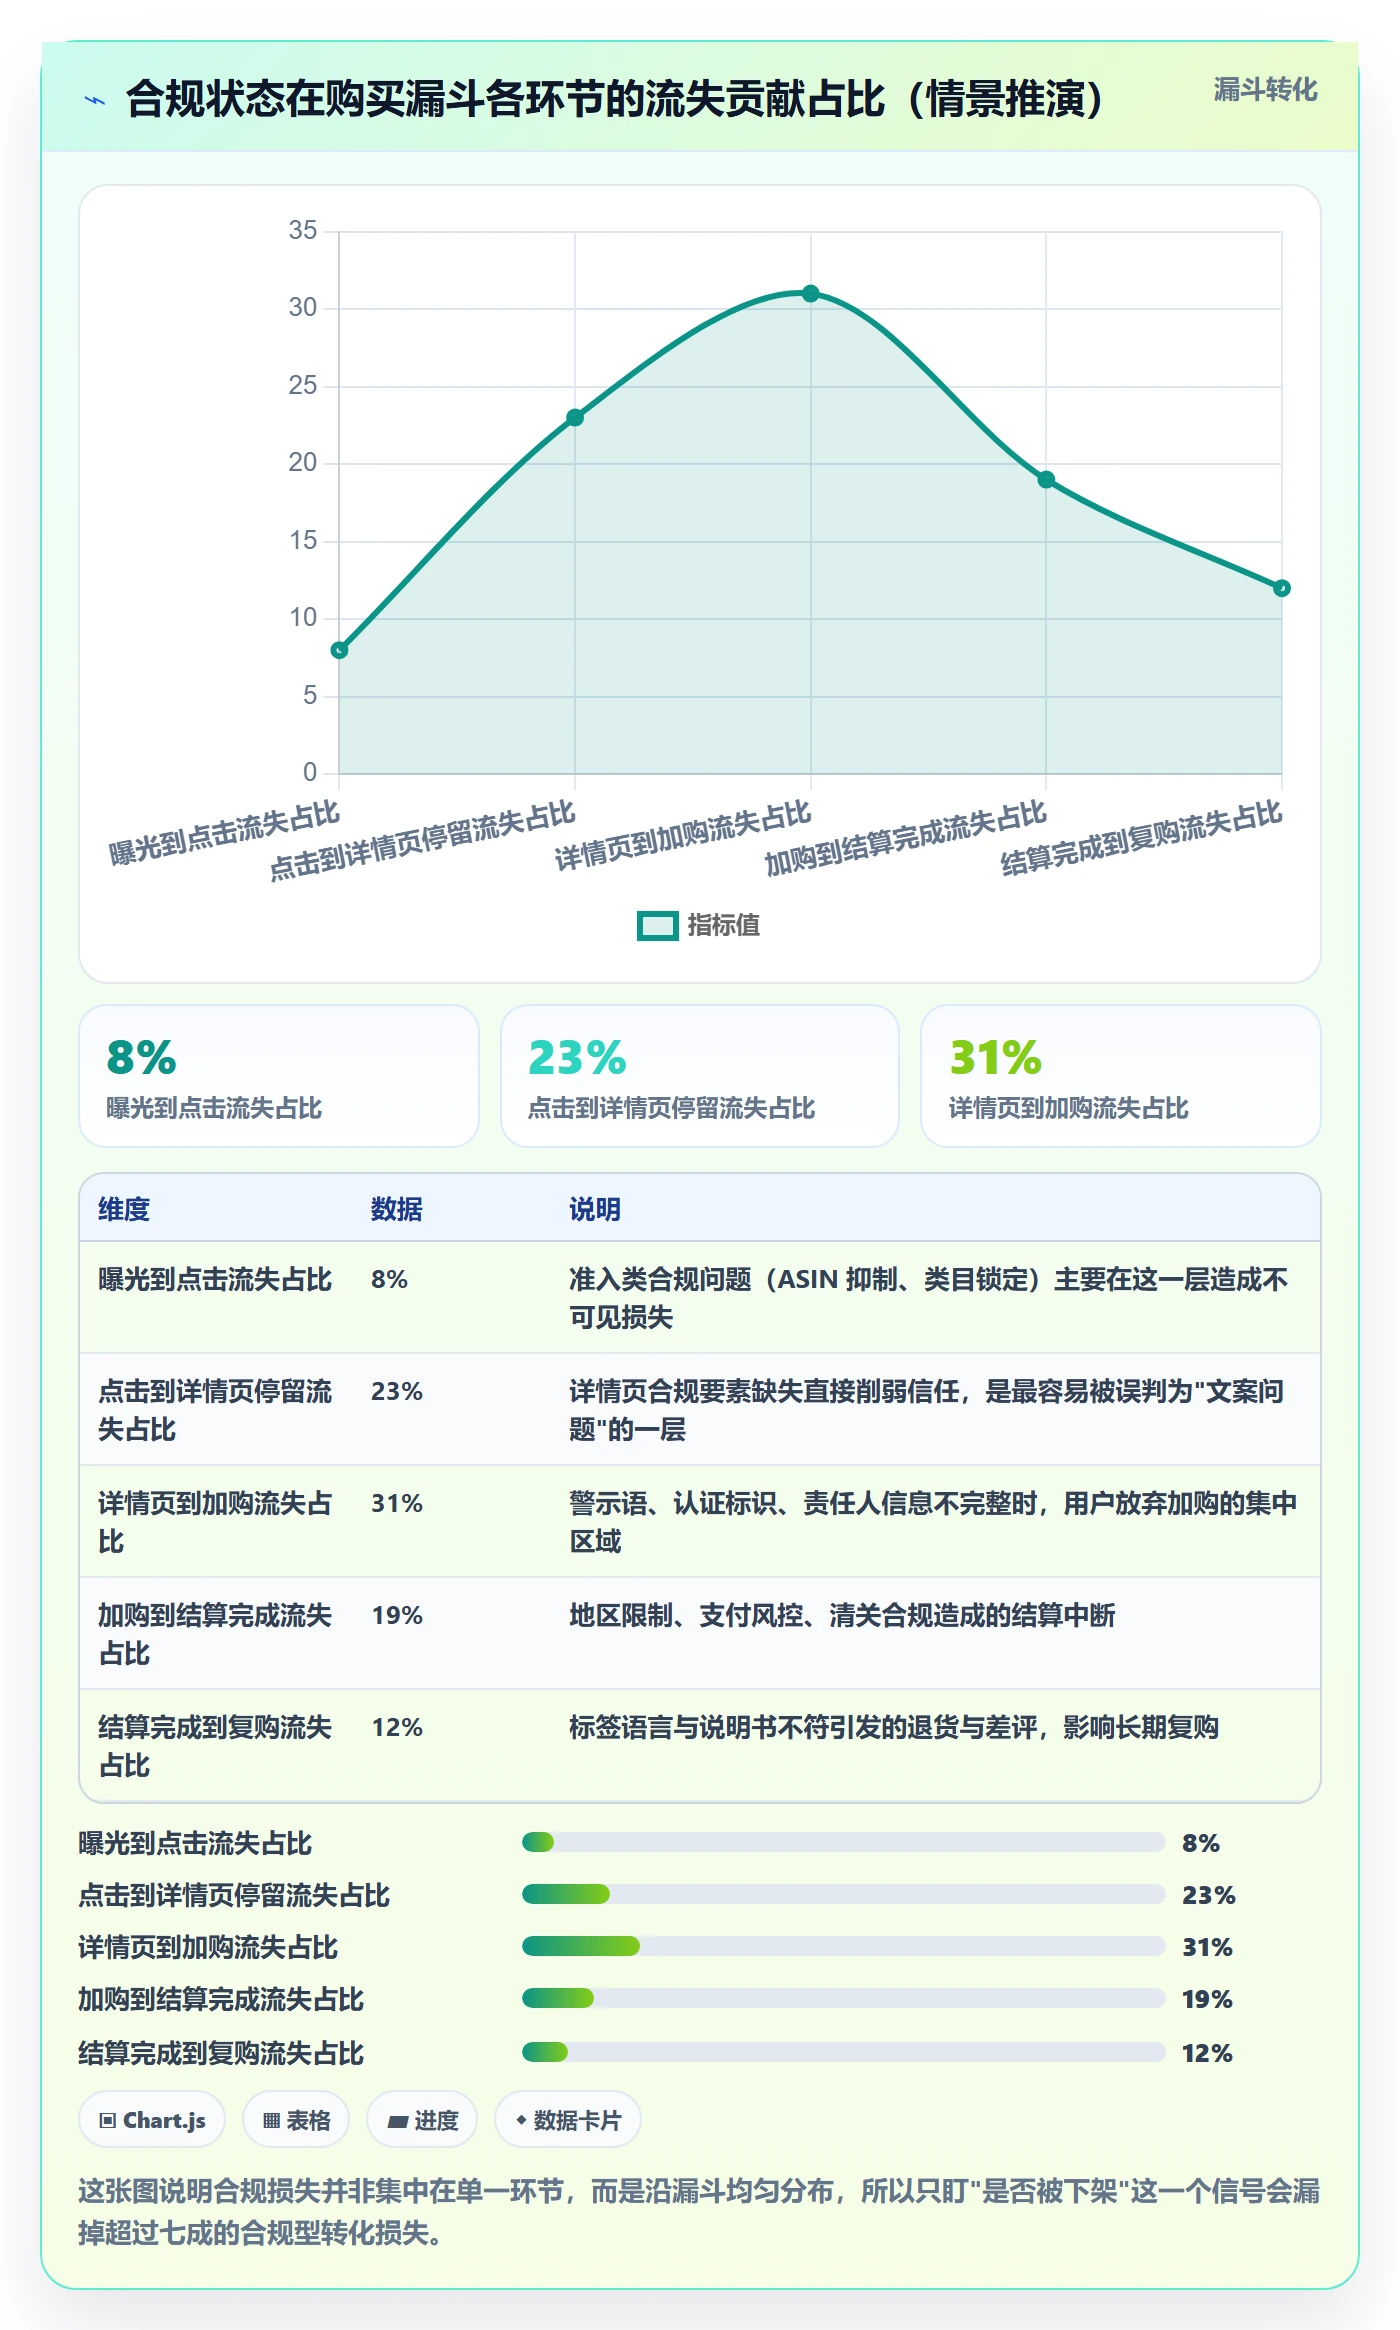
Task: Click the 进度 chip
Action: 422,2119
